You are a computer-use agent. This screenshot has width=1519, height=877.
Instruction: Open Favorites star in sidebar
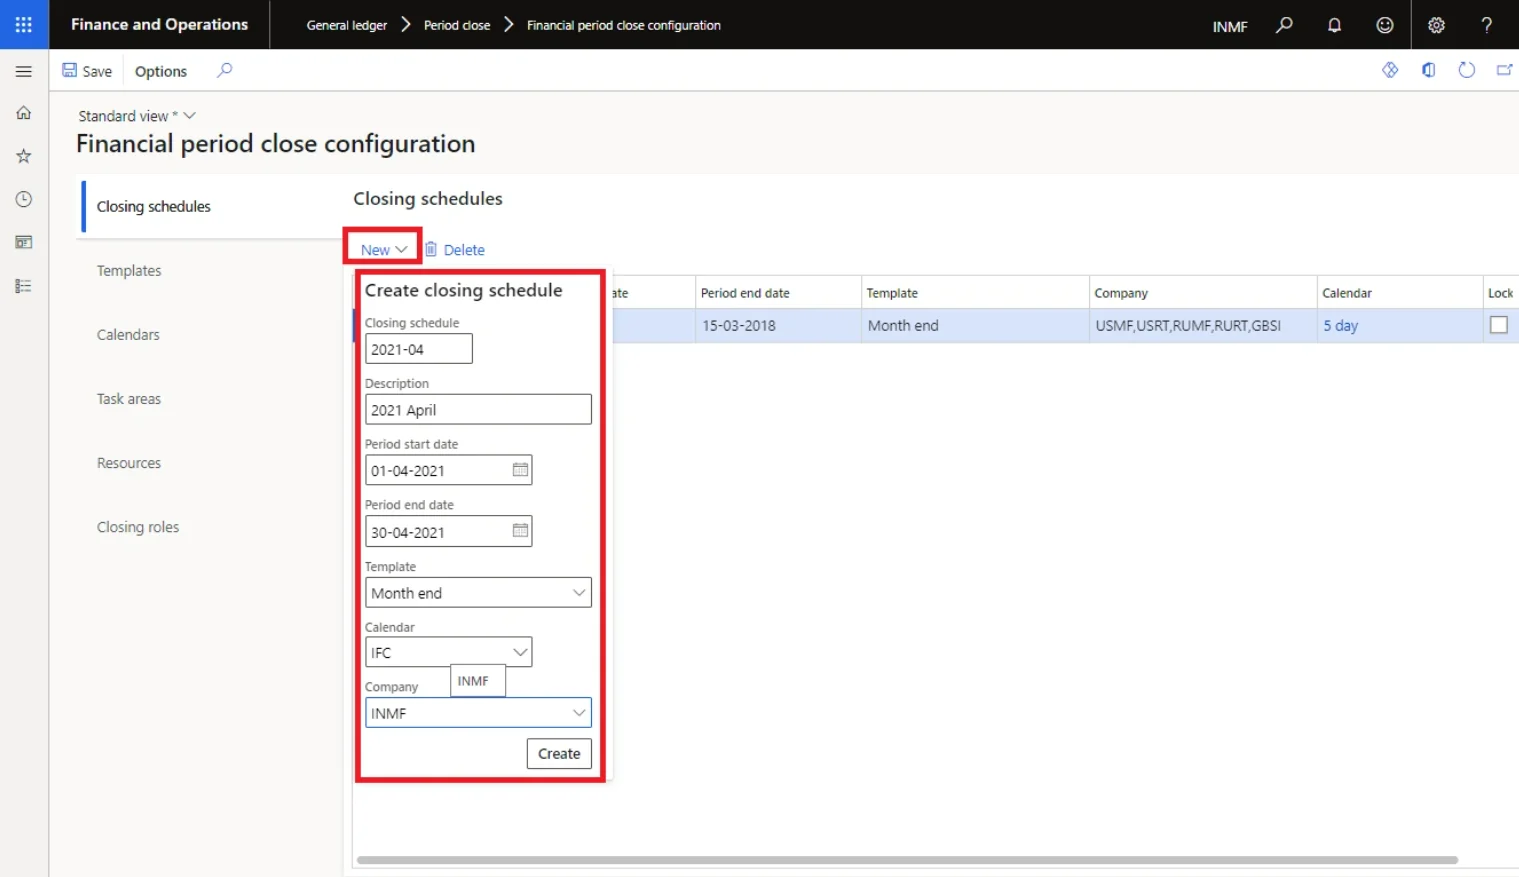tap(24, 156)
